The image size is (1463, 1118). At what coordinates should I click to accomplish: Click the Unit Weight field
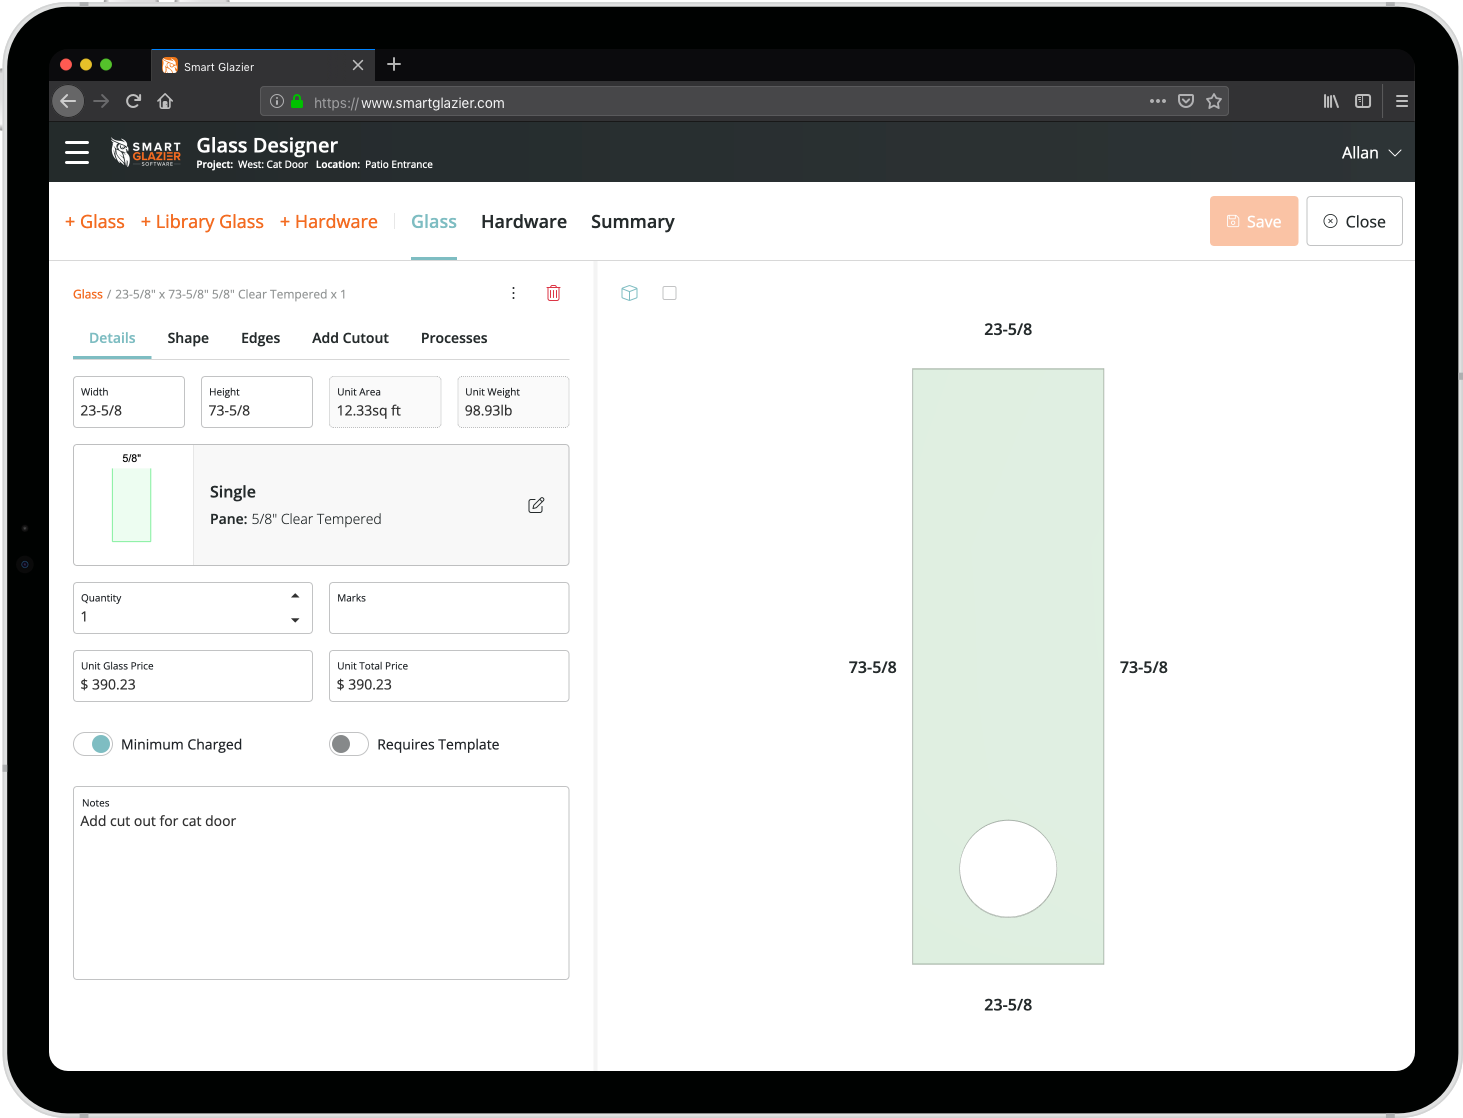tap(513, 402)
